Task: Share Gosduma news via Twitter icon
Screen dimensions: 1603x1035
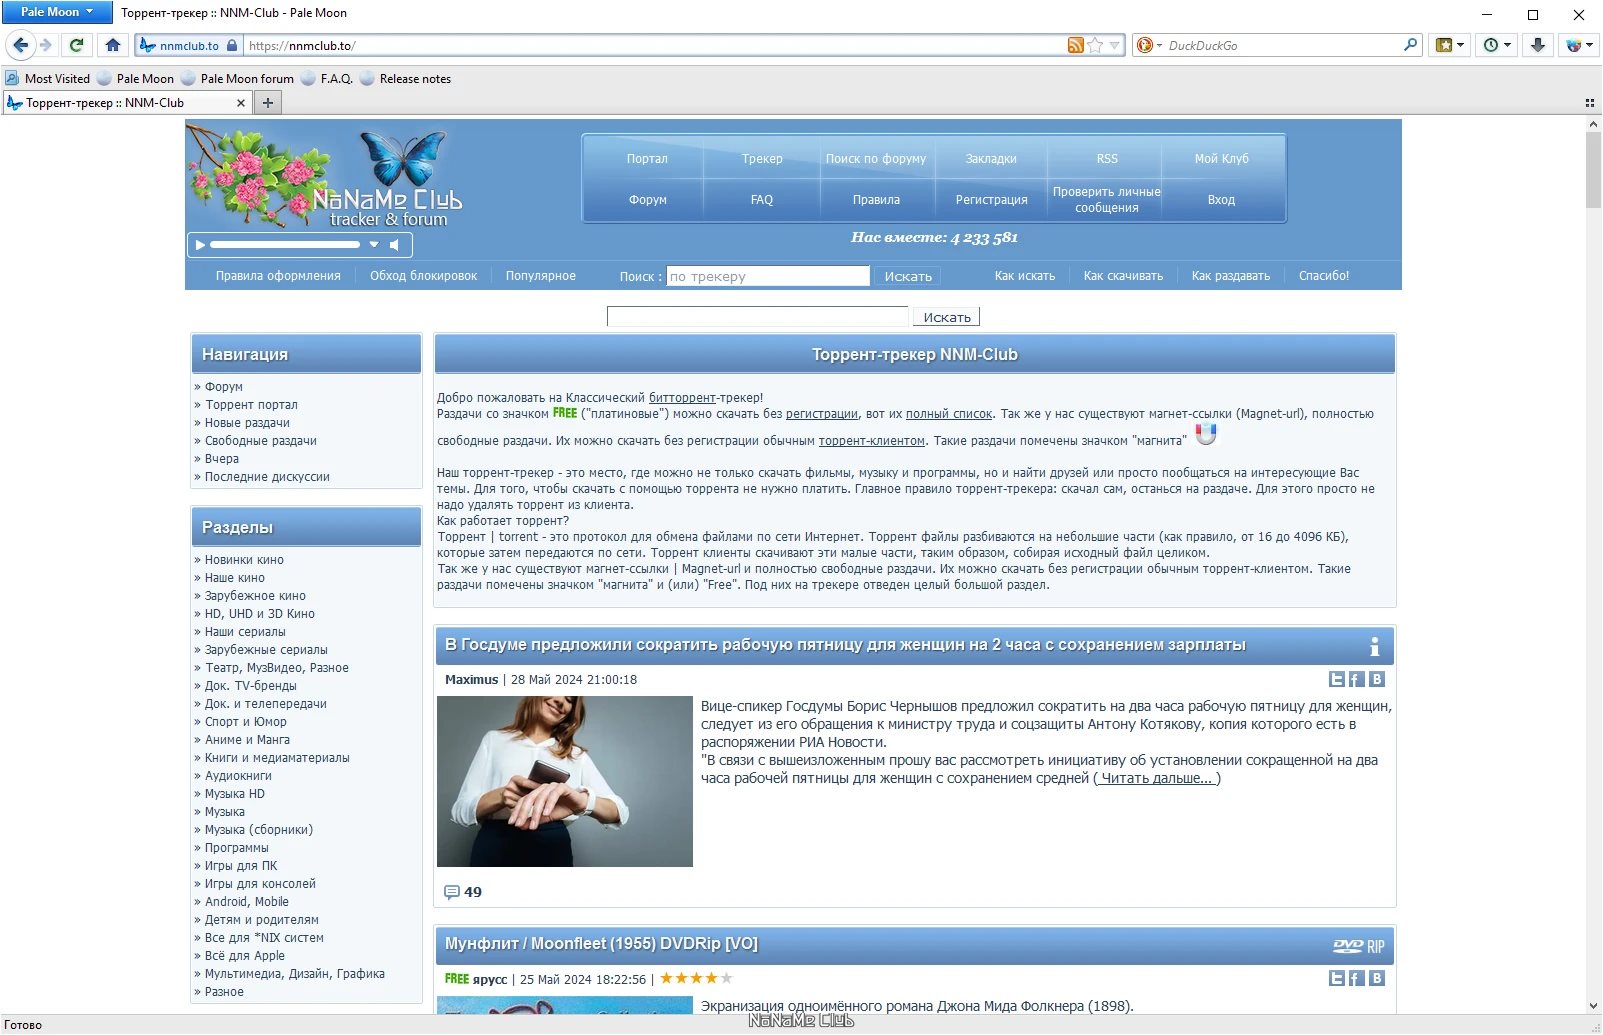Action: (1336, 679)
